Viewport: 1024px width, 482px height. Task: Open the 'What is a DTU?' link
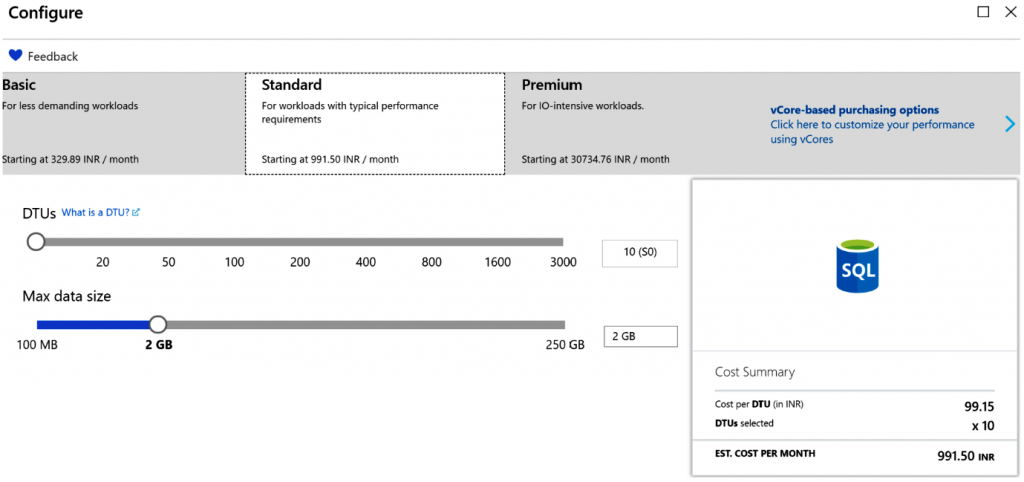coord(96,213)
